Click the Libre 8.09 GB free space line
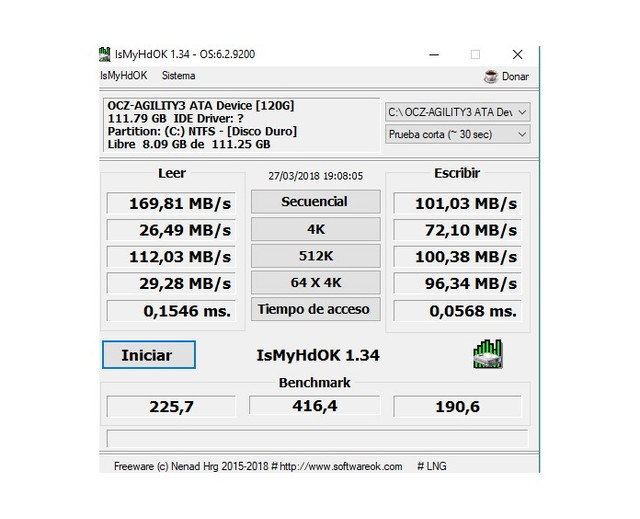 pos(189,144)
